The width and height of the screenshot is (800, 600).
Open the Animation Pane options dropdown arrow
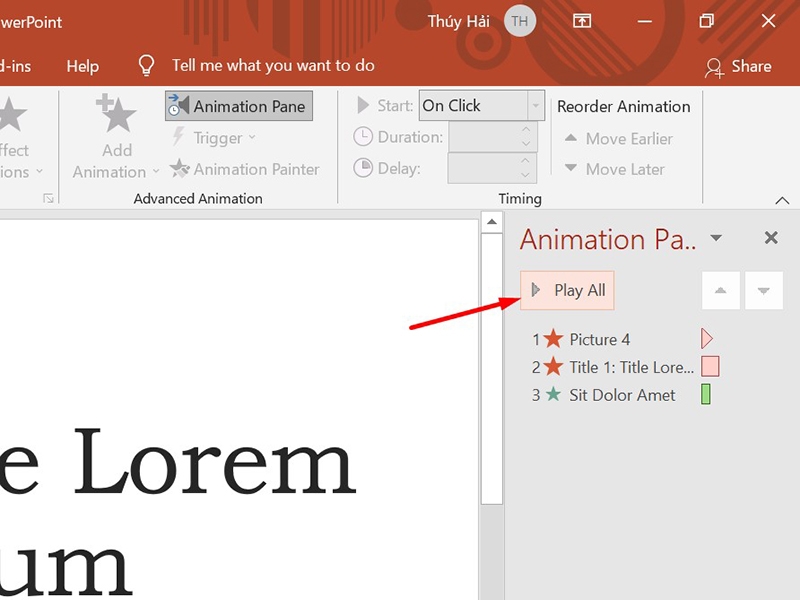click(716, 238)
